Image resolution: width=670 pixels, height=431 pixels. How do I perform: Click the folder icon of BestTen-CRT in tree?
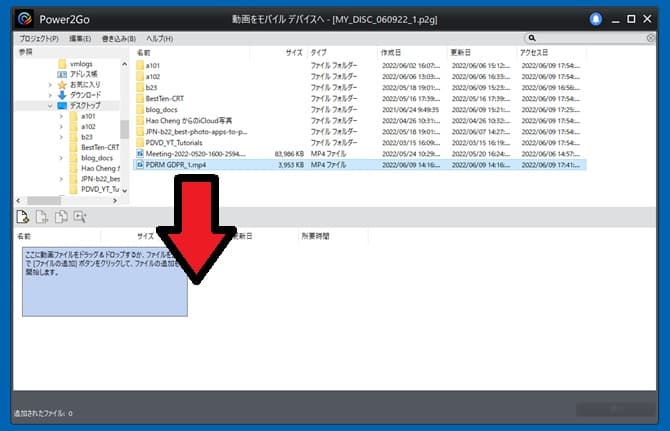[73, 147]
